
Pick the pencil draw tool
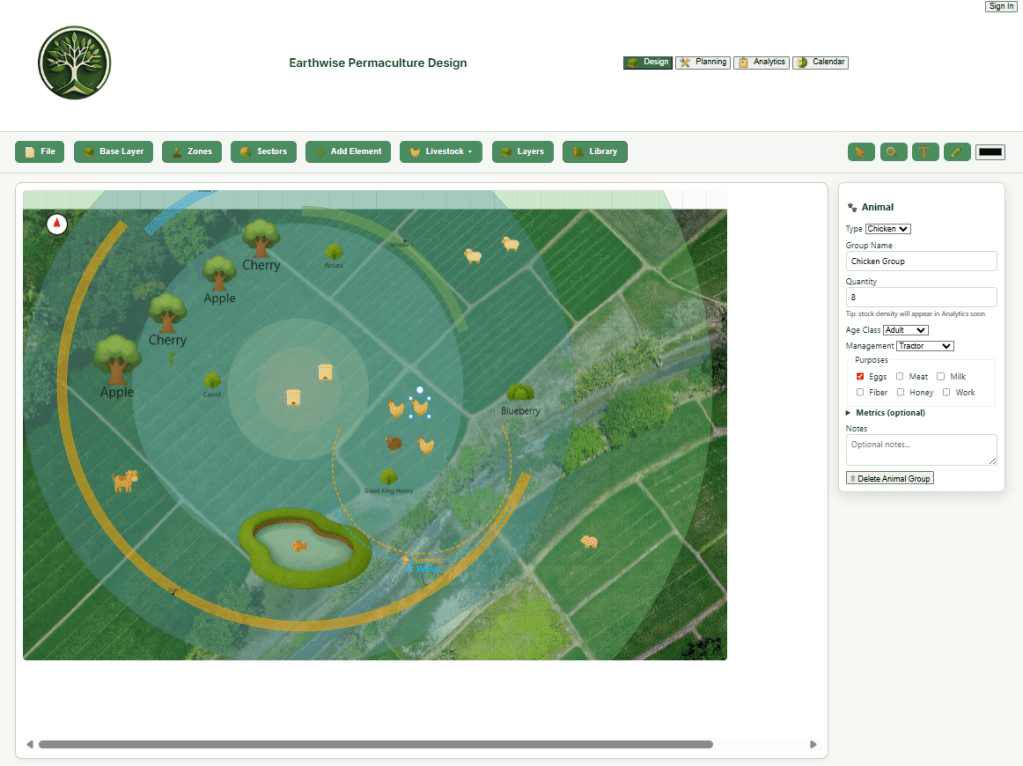click(957, 152)
